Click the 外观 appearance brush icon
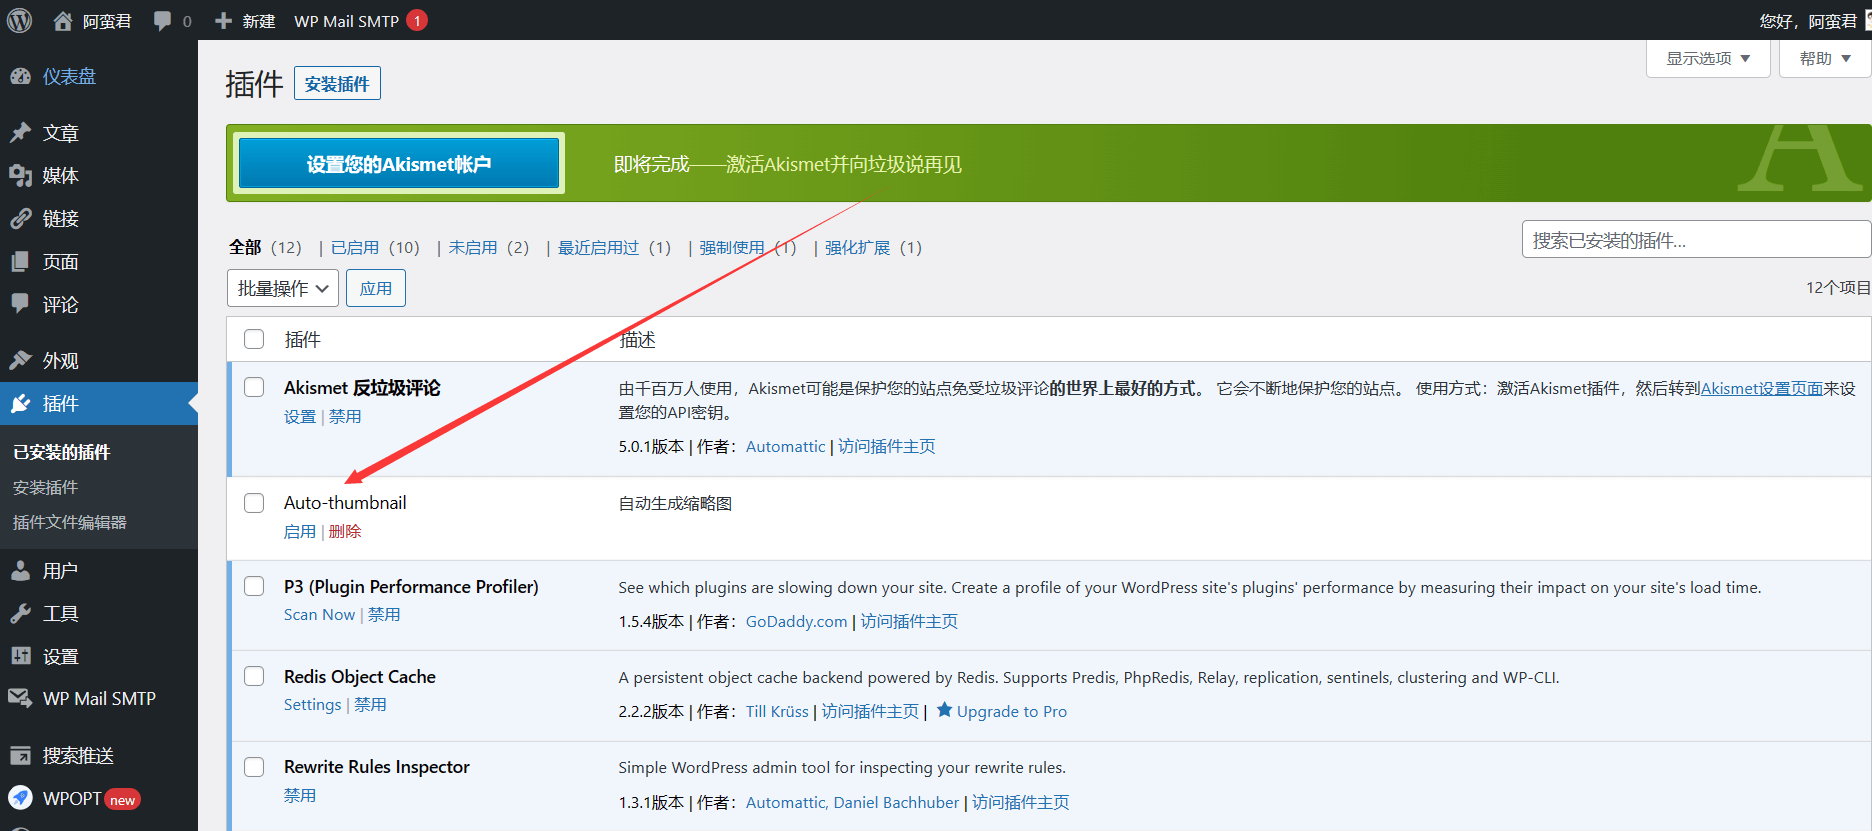Screen dimensions: 1872x831 [20, 360]
